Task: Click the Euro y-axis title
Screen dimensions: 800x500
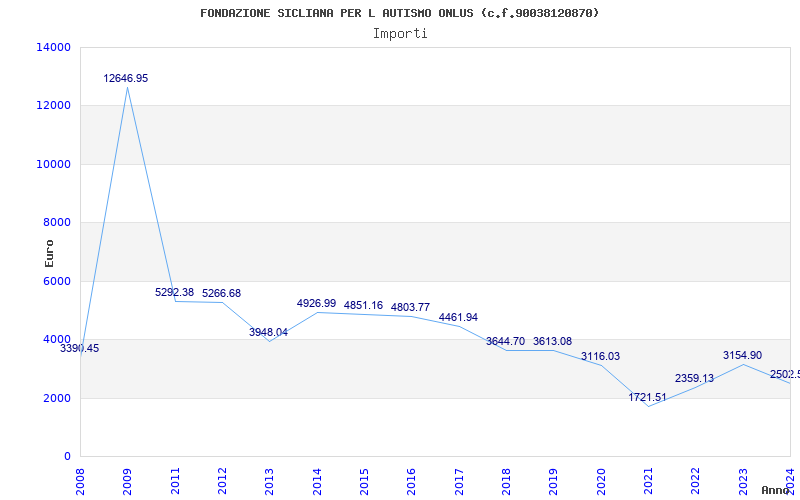Action: click(49, 253)
